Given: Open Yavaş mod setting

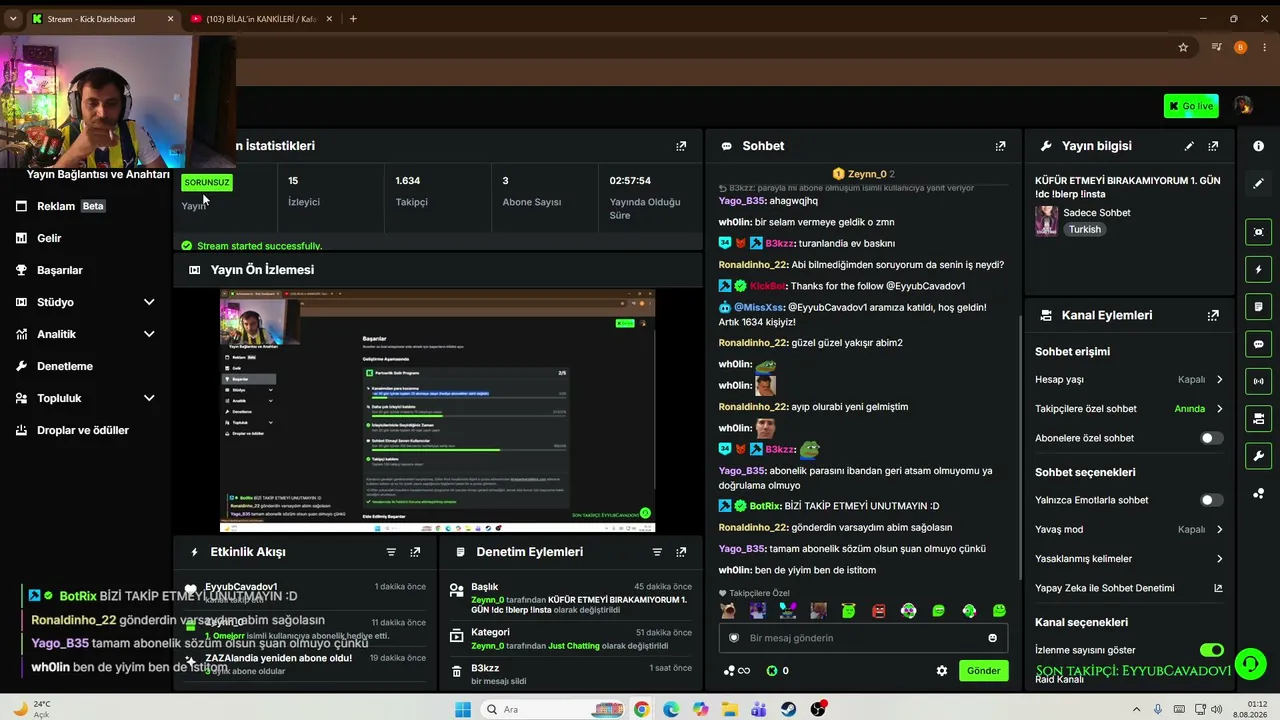Looking at the screenshot, I should [x=1129, y=529].
